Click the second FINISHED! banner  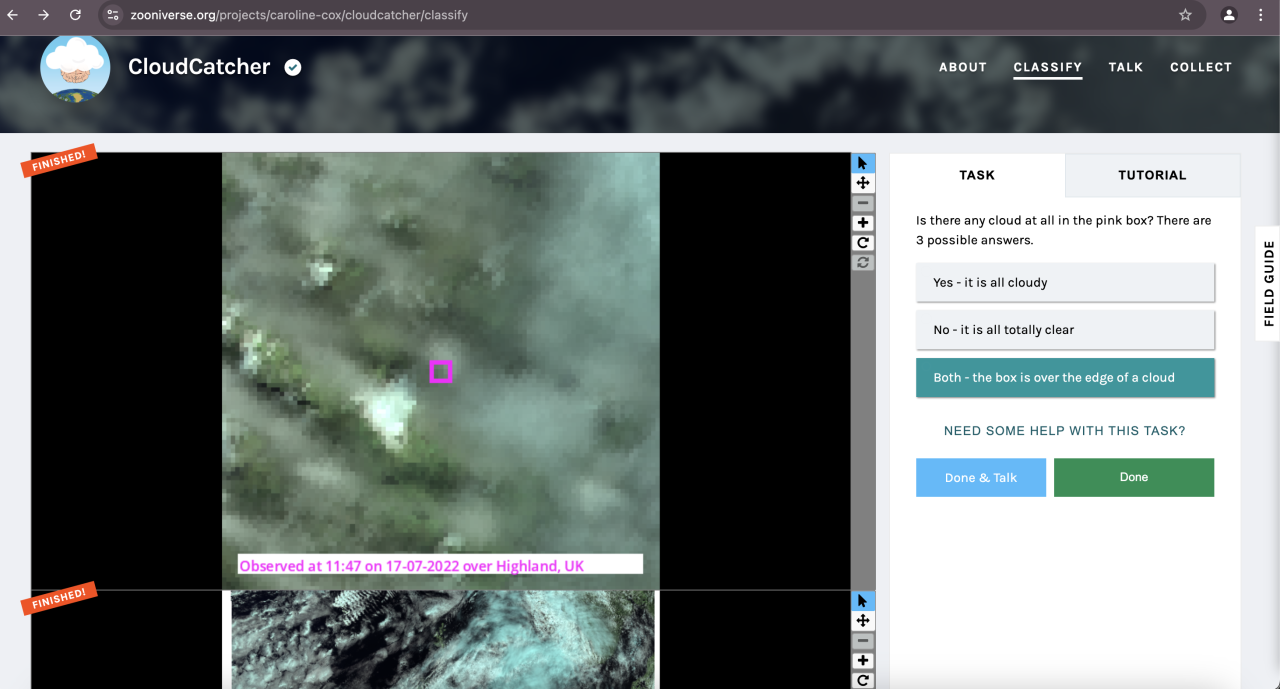[x=59, y=598]
